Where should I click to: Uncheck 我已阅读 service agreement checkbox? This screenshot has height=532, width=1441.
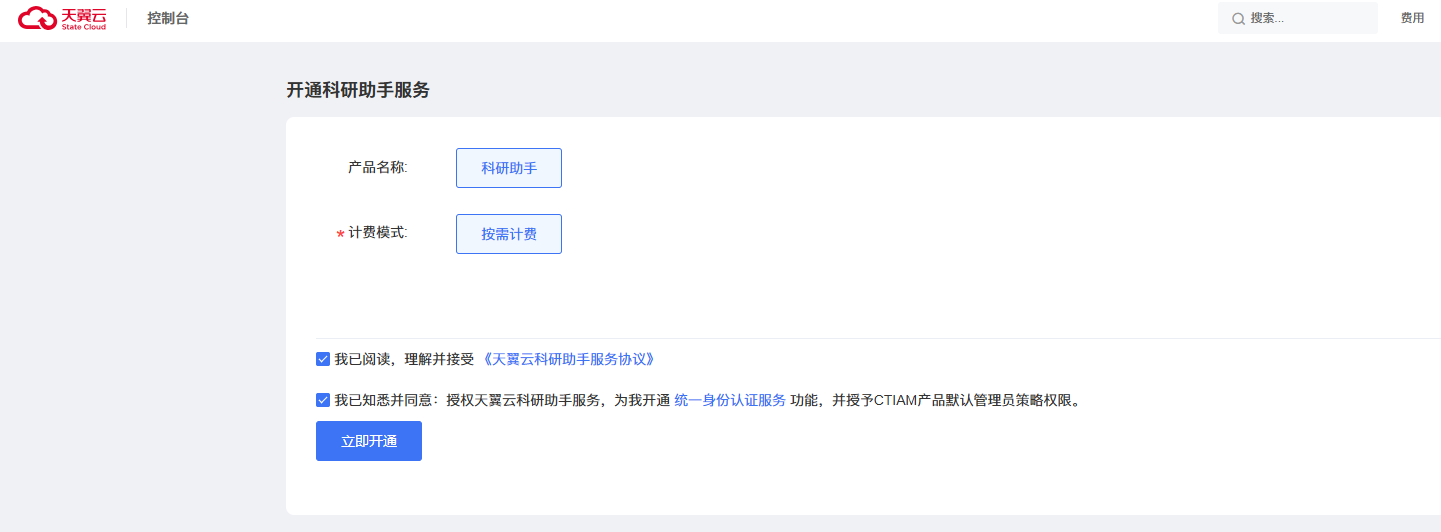click(323, 359)
